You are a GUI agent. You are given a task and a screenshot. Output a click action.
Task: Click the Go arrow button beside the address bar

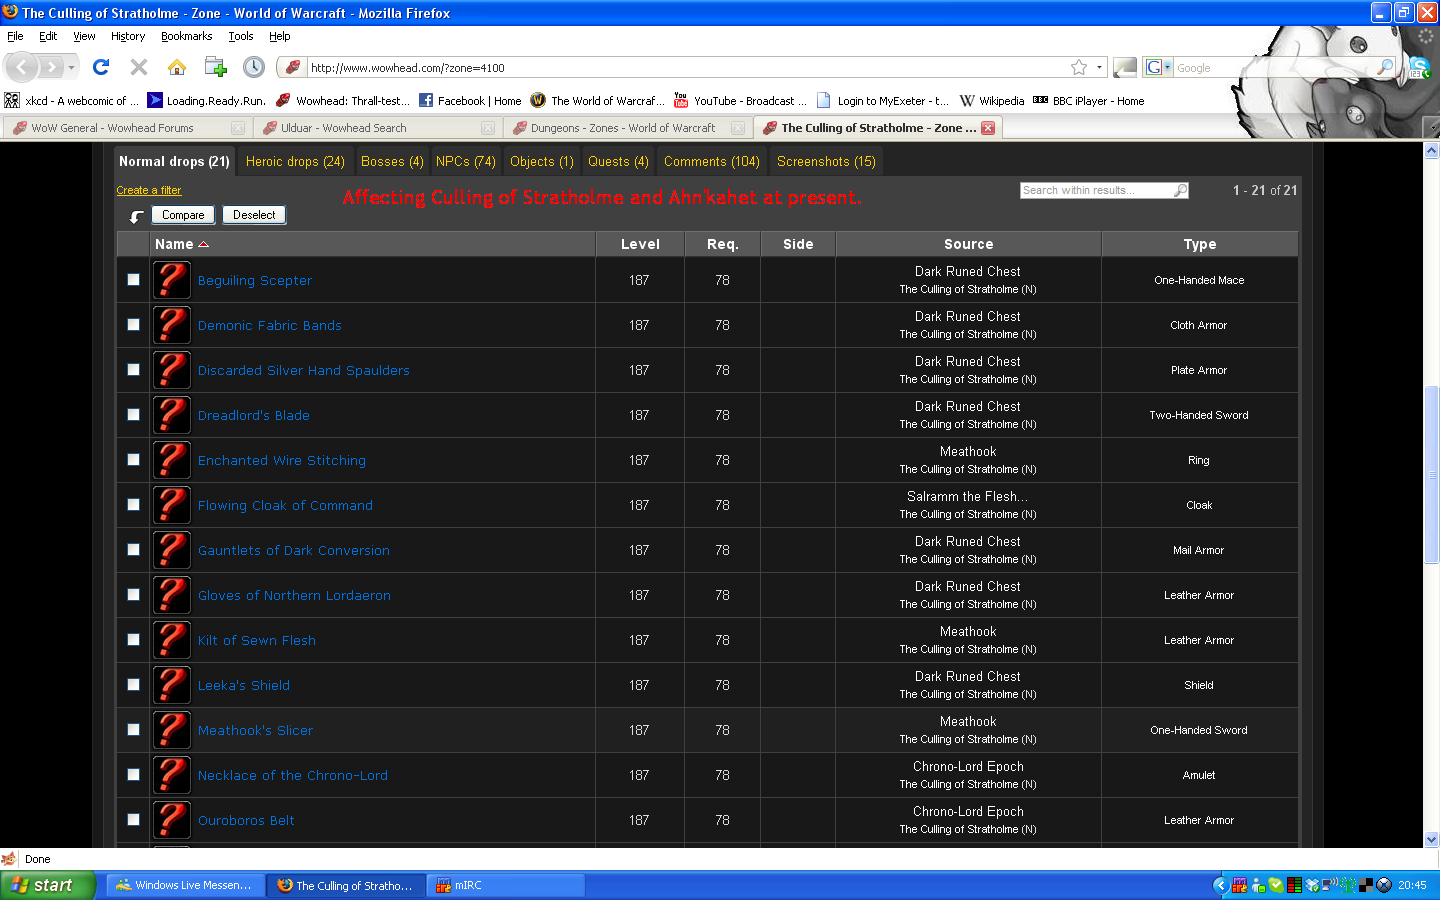pos(1125,67)
